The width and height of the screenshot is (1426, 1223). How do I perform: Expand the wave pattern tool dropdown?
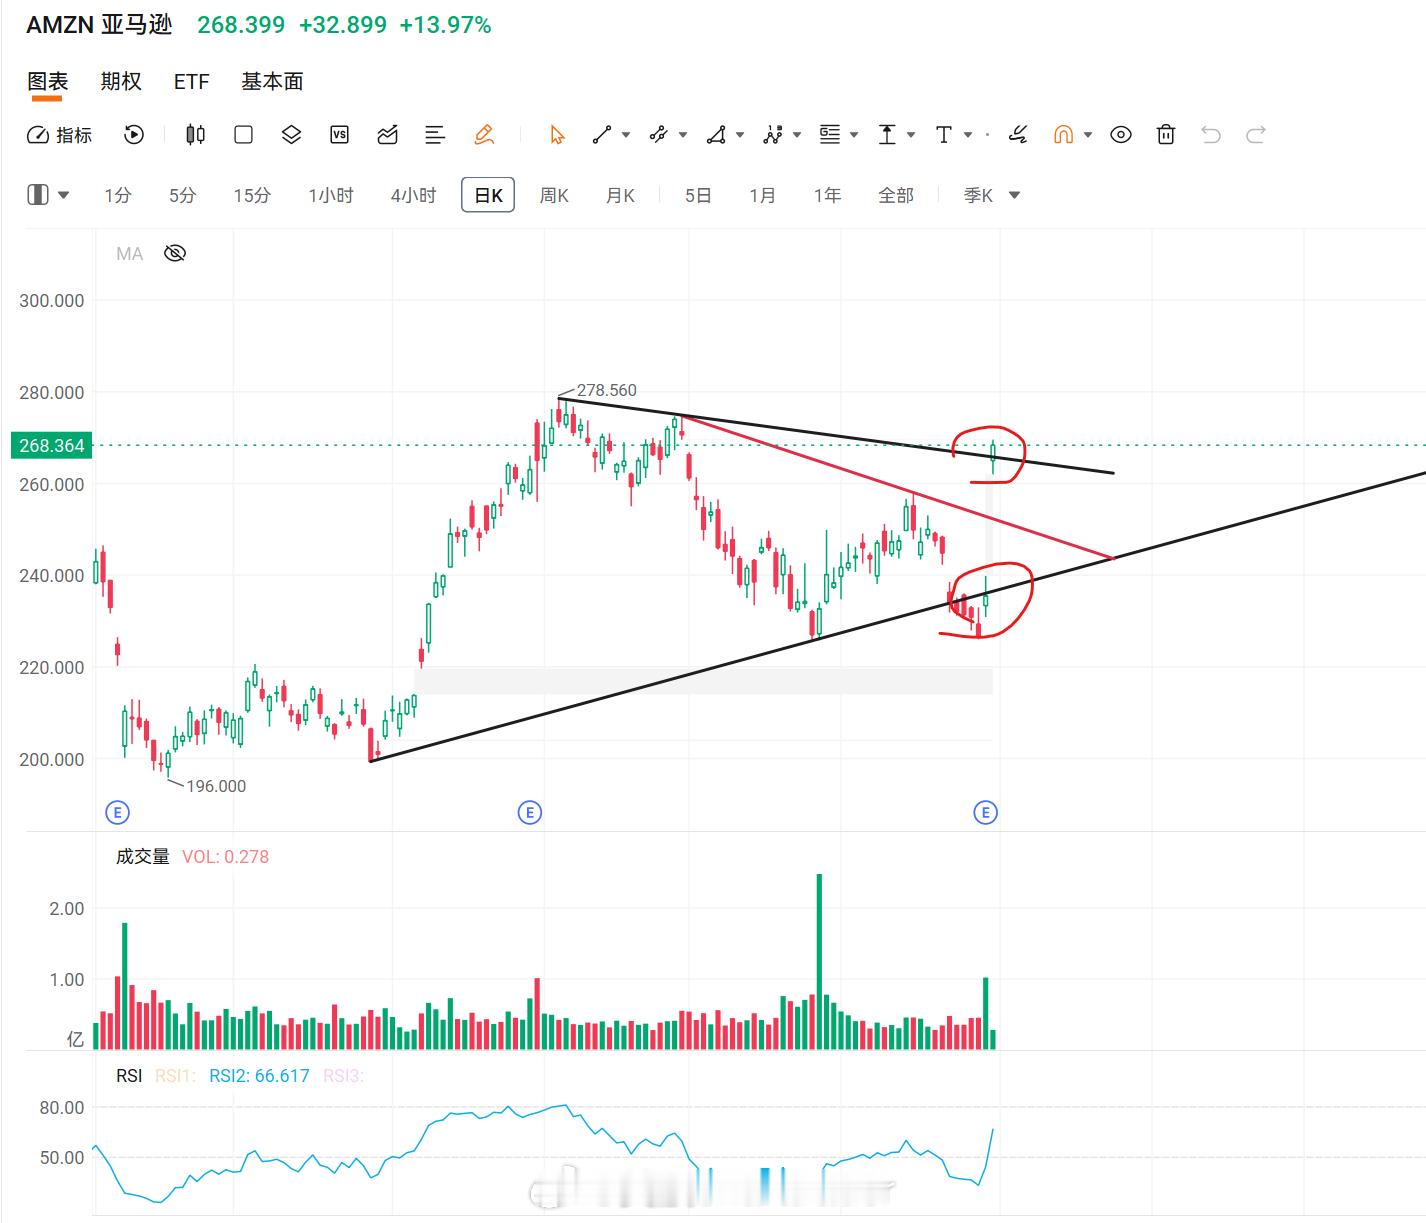point(797,135)
